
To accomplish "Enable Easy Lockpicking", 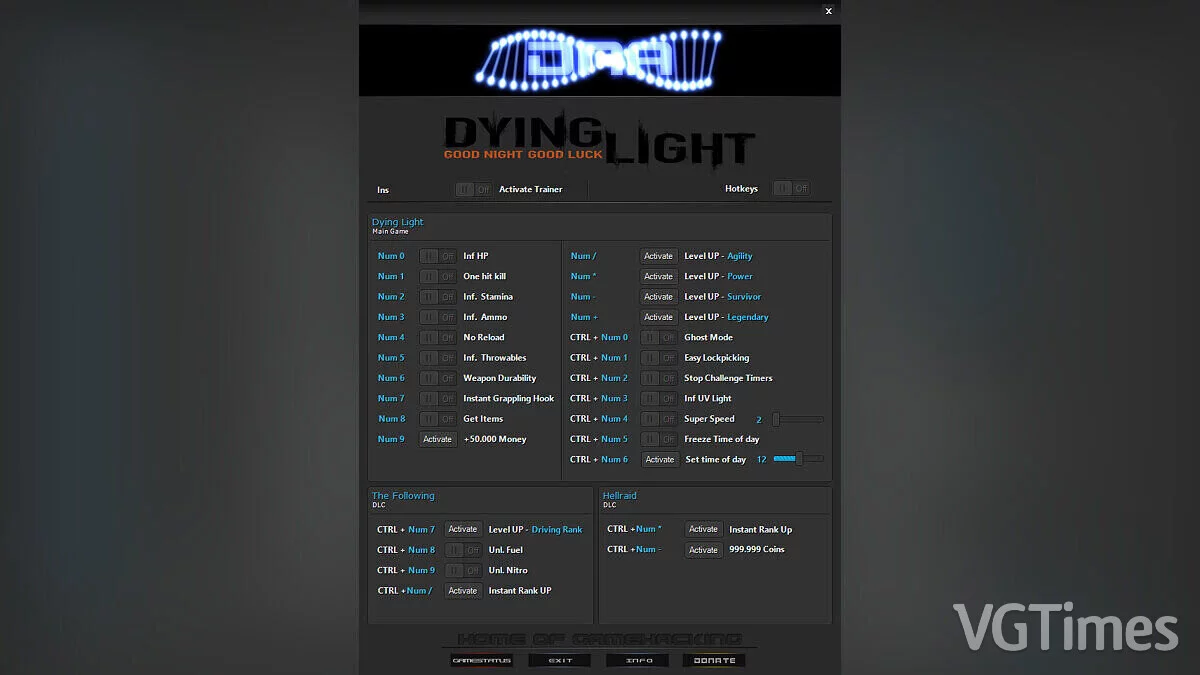I will click(658, 357).
